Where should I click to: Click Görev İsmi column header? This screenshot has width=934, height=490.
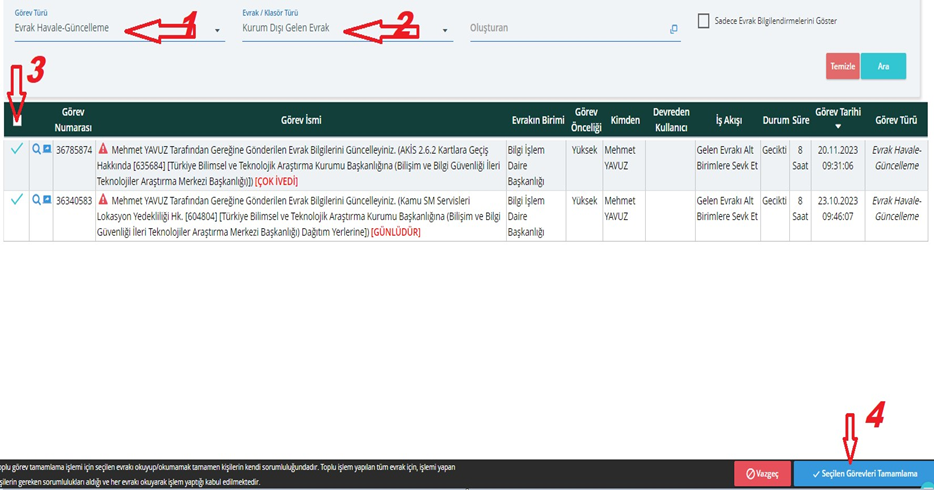click(301, 120)
